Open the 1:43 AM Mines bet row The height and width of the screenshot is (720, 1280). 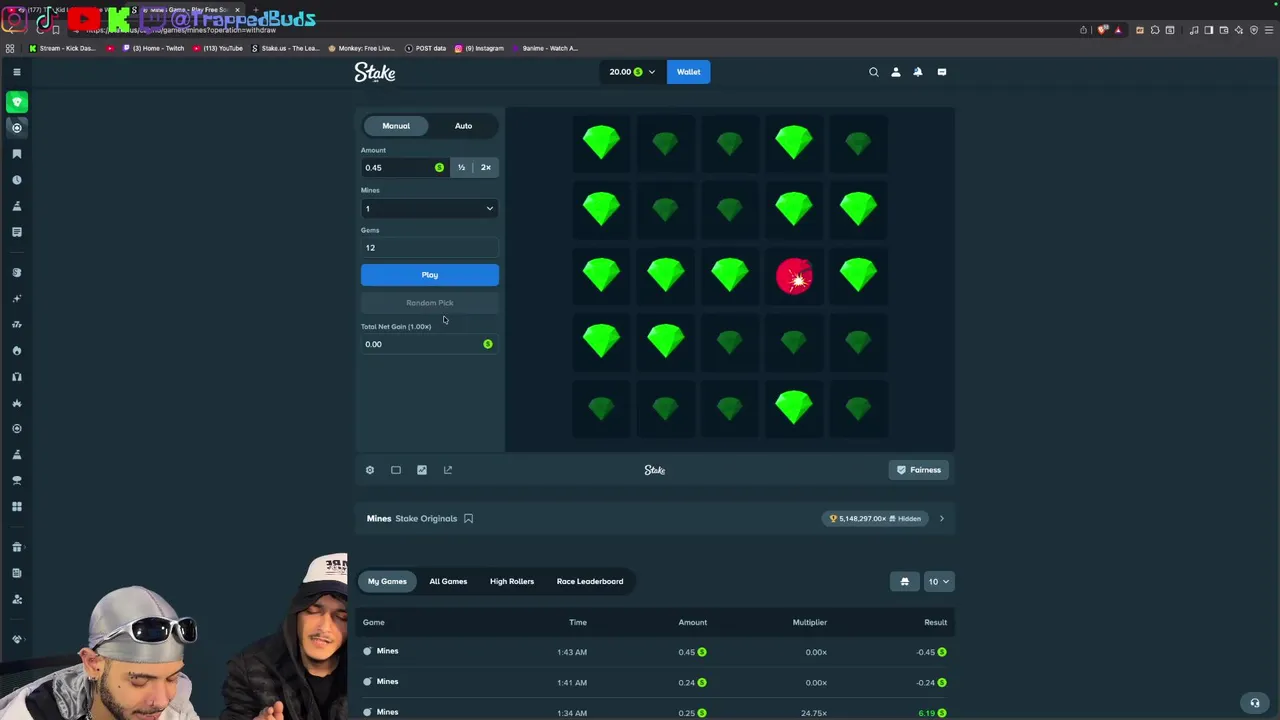(x=655, y=652)
